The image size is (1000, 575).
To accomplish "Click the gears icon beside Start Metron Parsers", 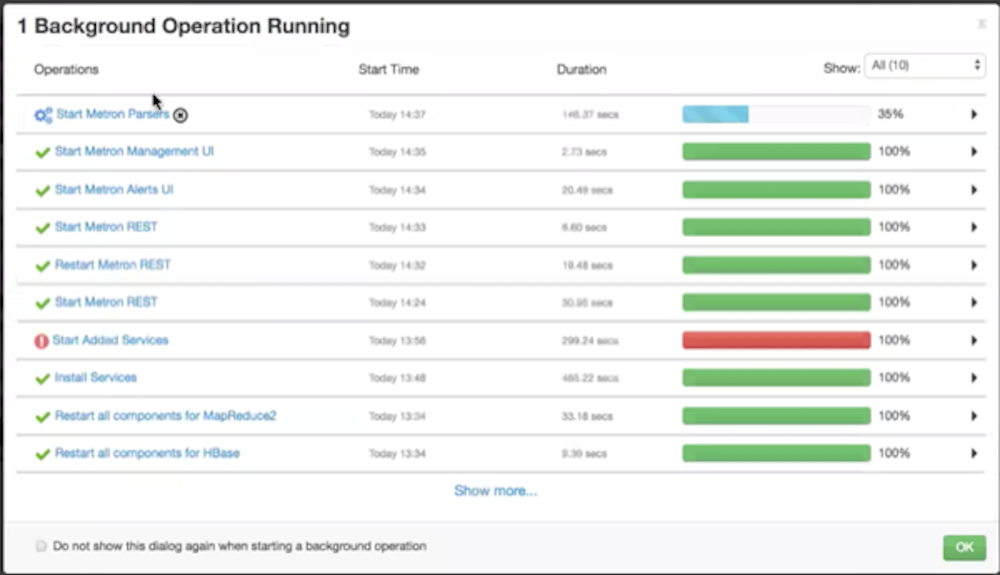I will coord(43,115).
